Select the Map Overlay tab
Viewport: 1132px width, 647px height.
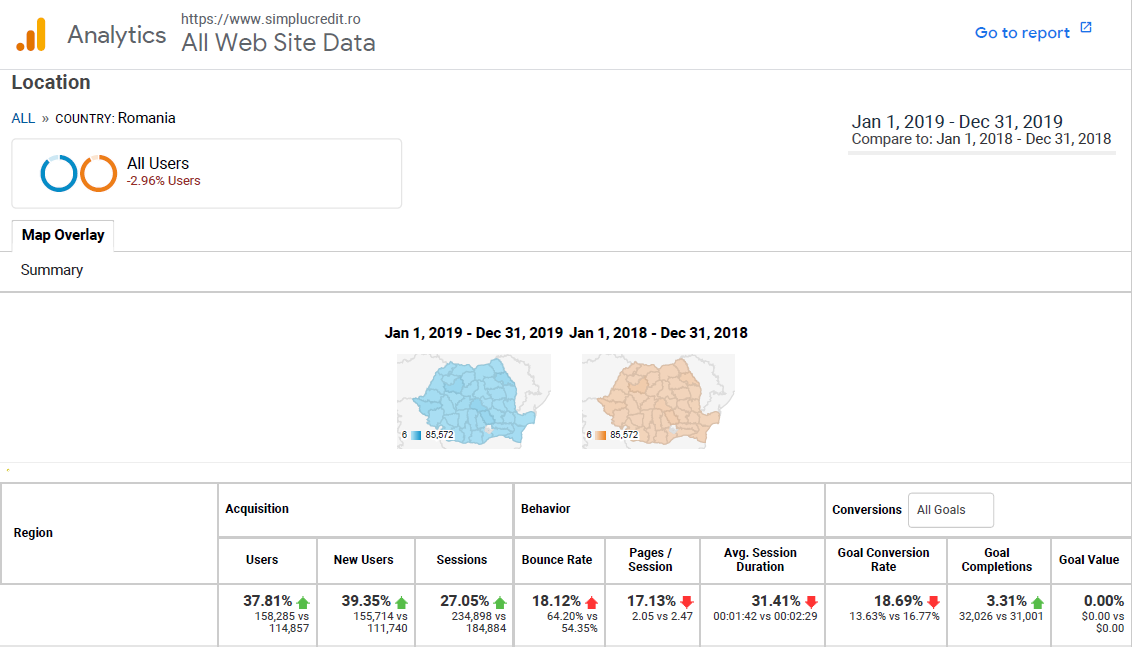pyautogui.click(x=63, y=235)
